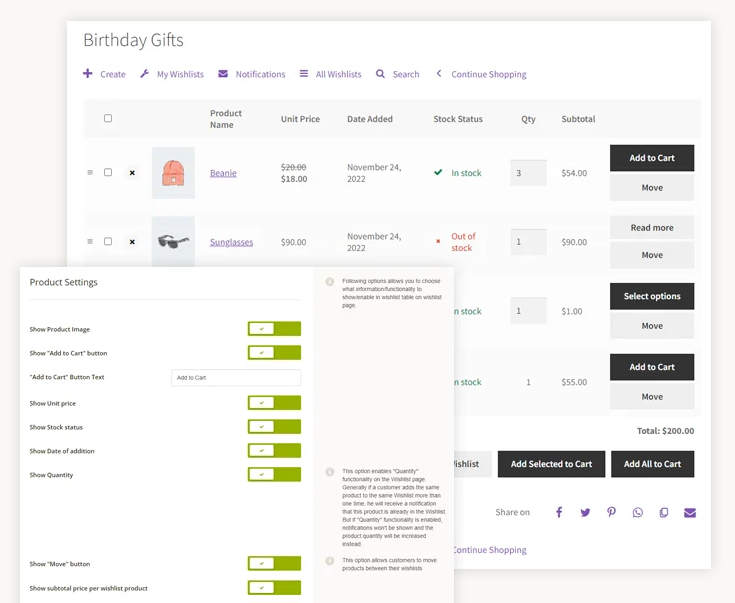Click the back chevron beside top Continue Shopping
The height and width of the screenshot is (603, 735).
(x=439, y=73)
